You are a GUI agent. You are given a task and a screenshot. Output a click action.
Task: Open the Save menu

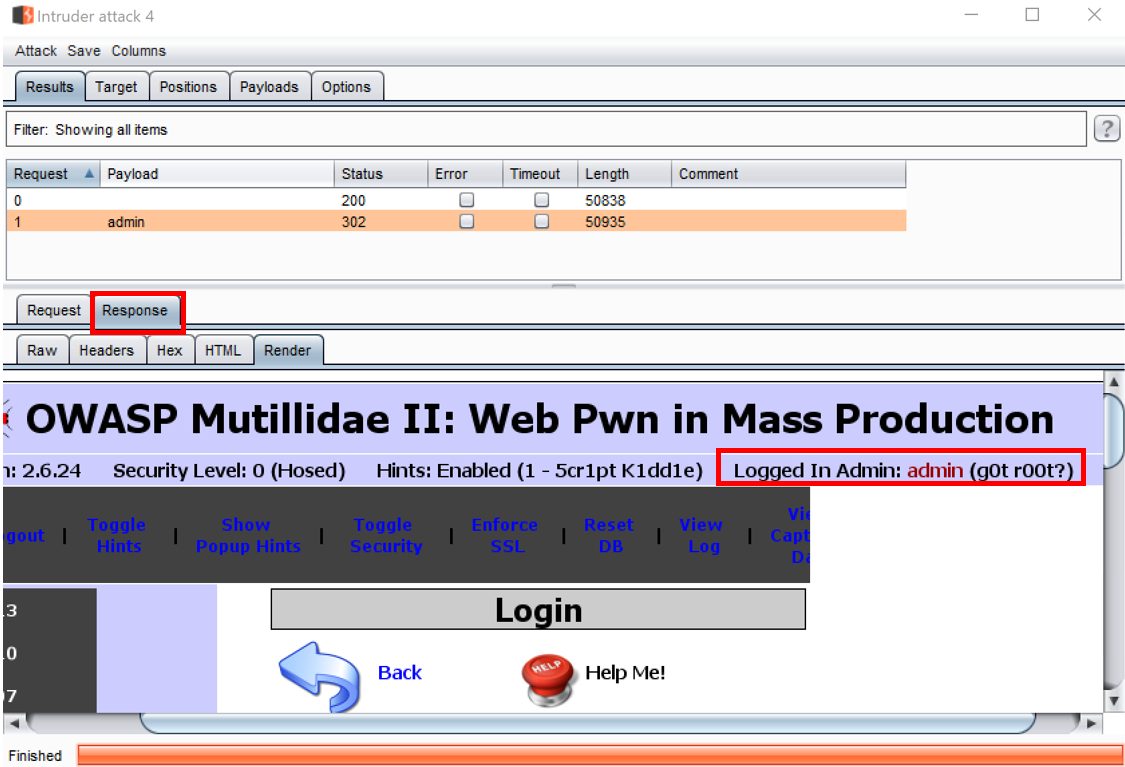tap(84, 51)
